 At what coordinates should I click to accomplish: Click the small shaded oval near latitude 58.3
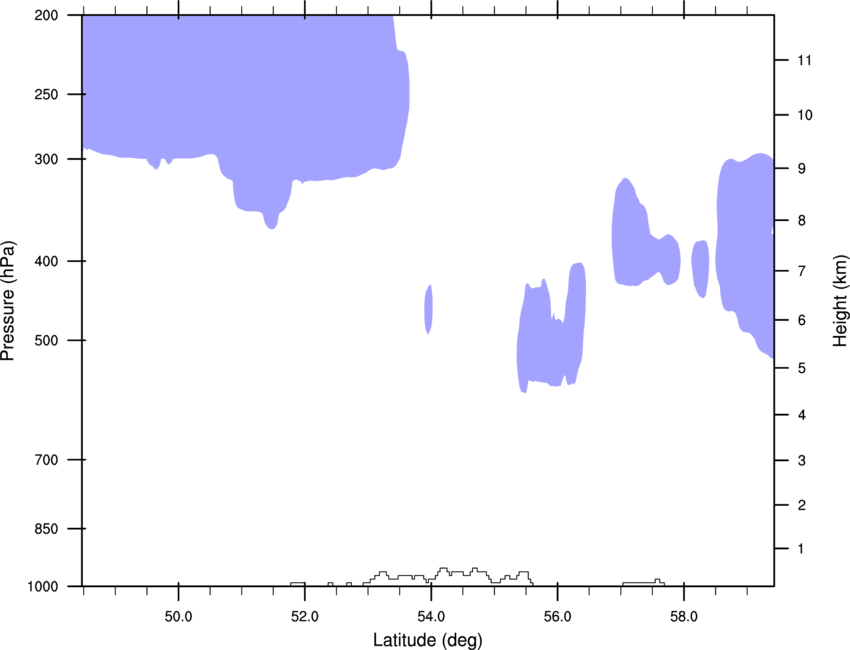(700, 269)
